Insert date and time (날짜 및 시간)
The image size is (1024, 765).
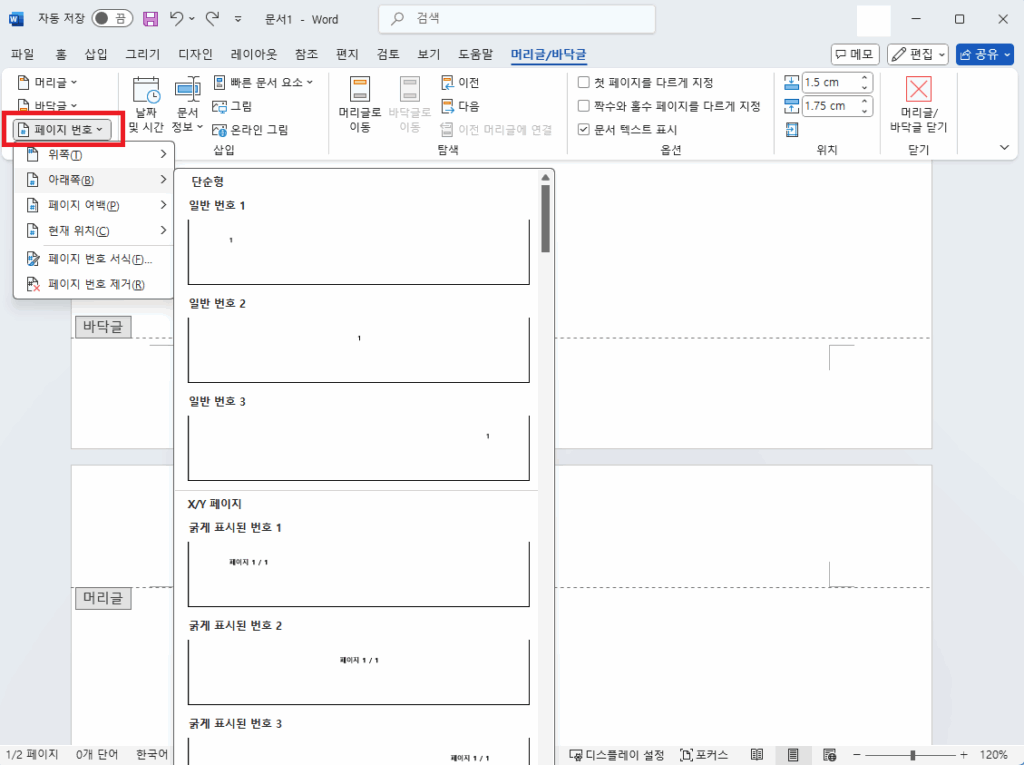(145, 104)
